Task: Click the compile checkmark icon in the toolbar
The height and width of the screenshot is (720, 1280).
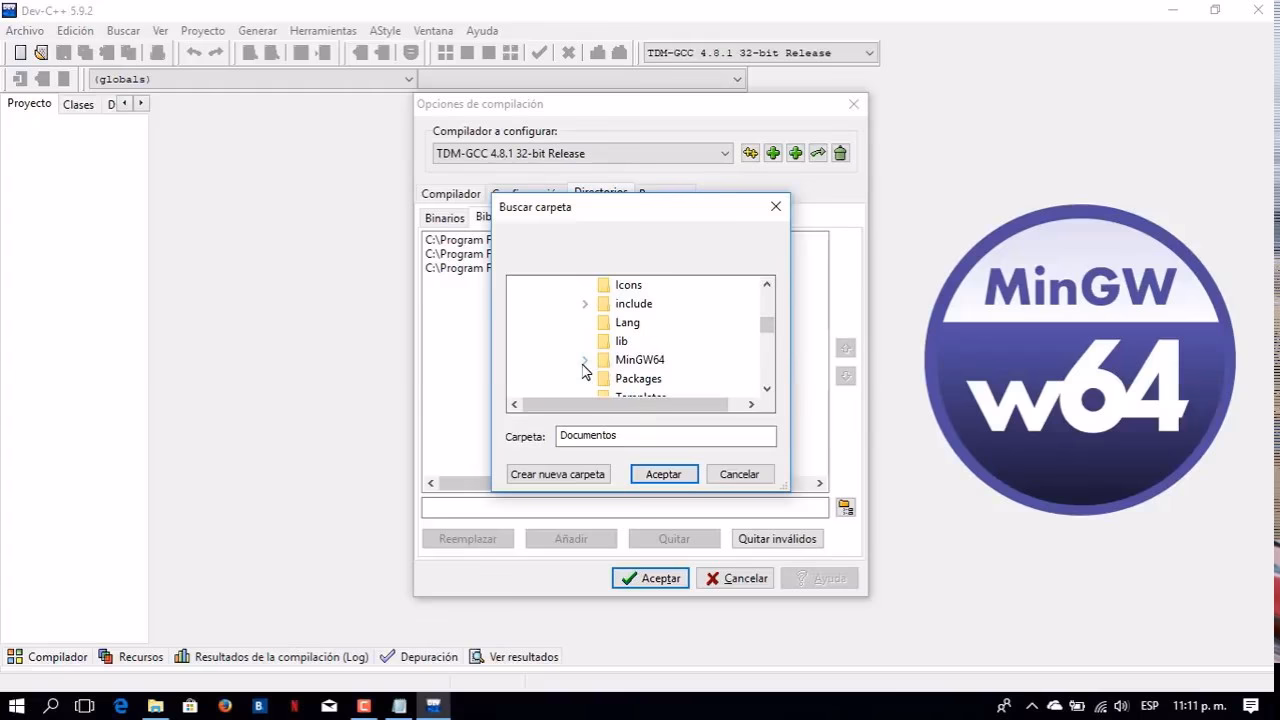Action: 539,52
